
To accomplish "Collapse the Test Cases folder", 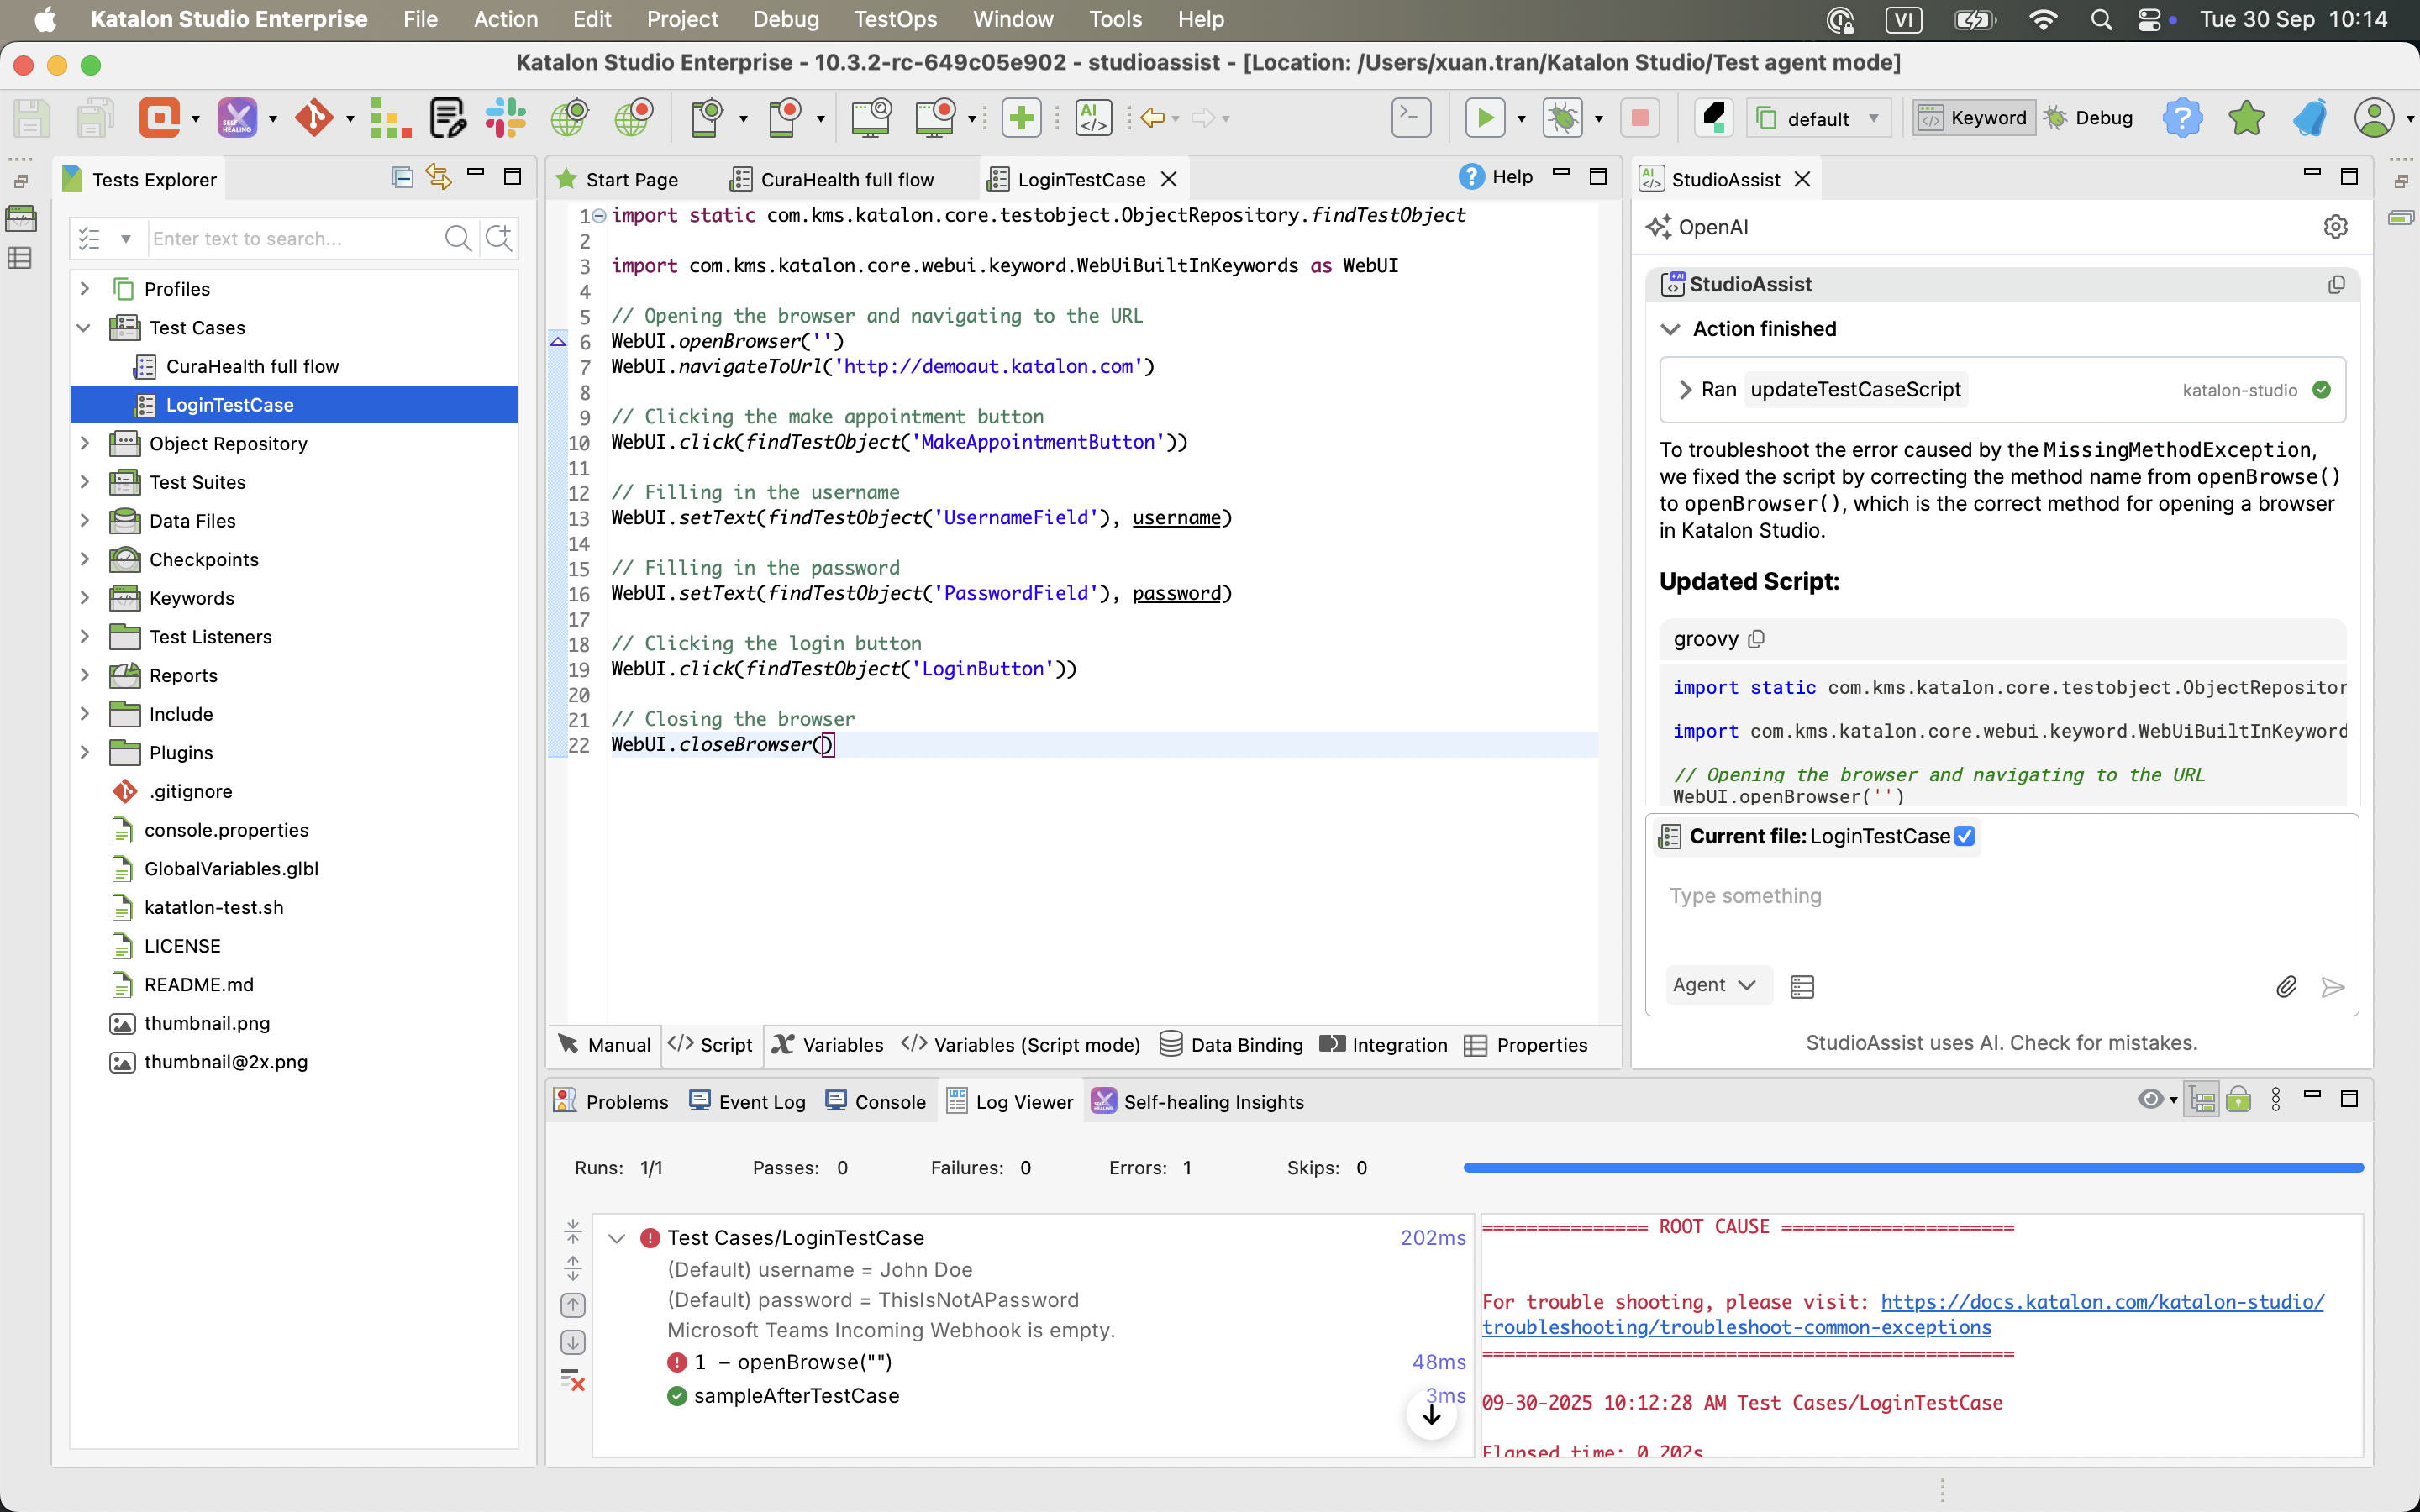I will 84,328.
